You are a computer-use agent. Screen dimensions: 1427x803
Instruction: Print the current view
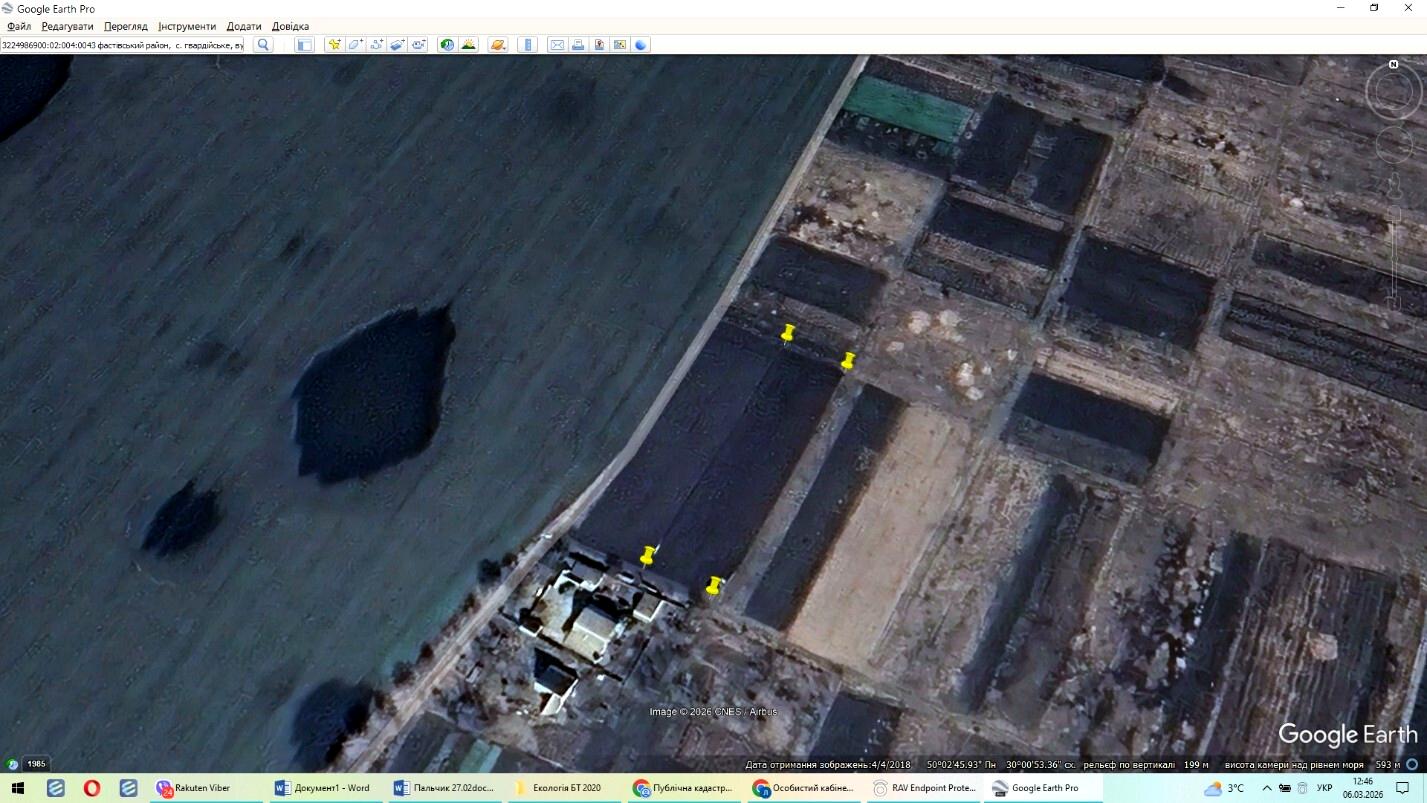tap(578, 45)
